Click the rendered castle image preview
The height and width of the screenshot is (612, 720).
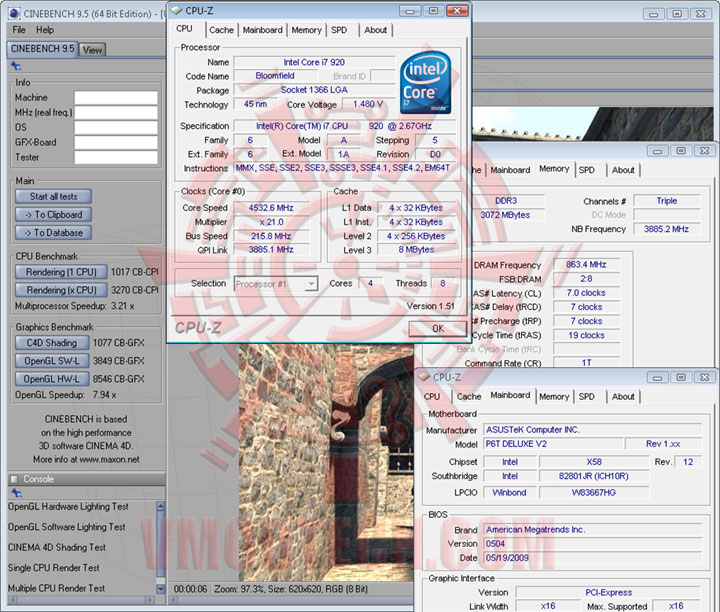[326, 463]
